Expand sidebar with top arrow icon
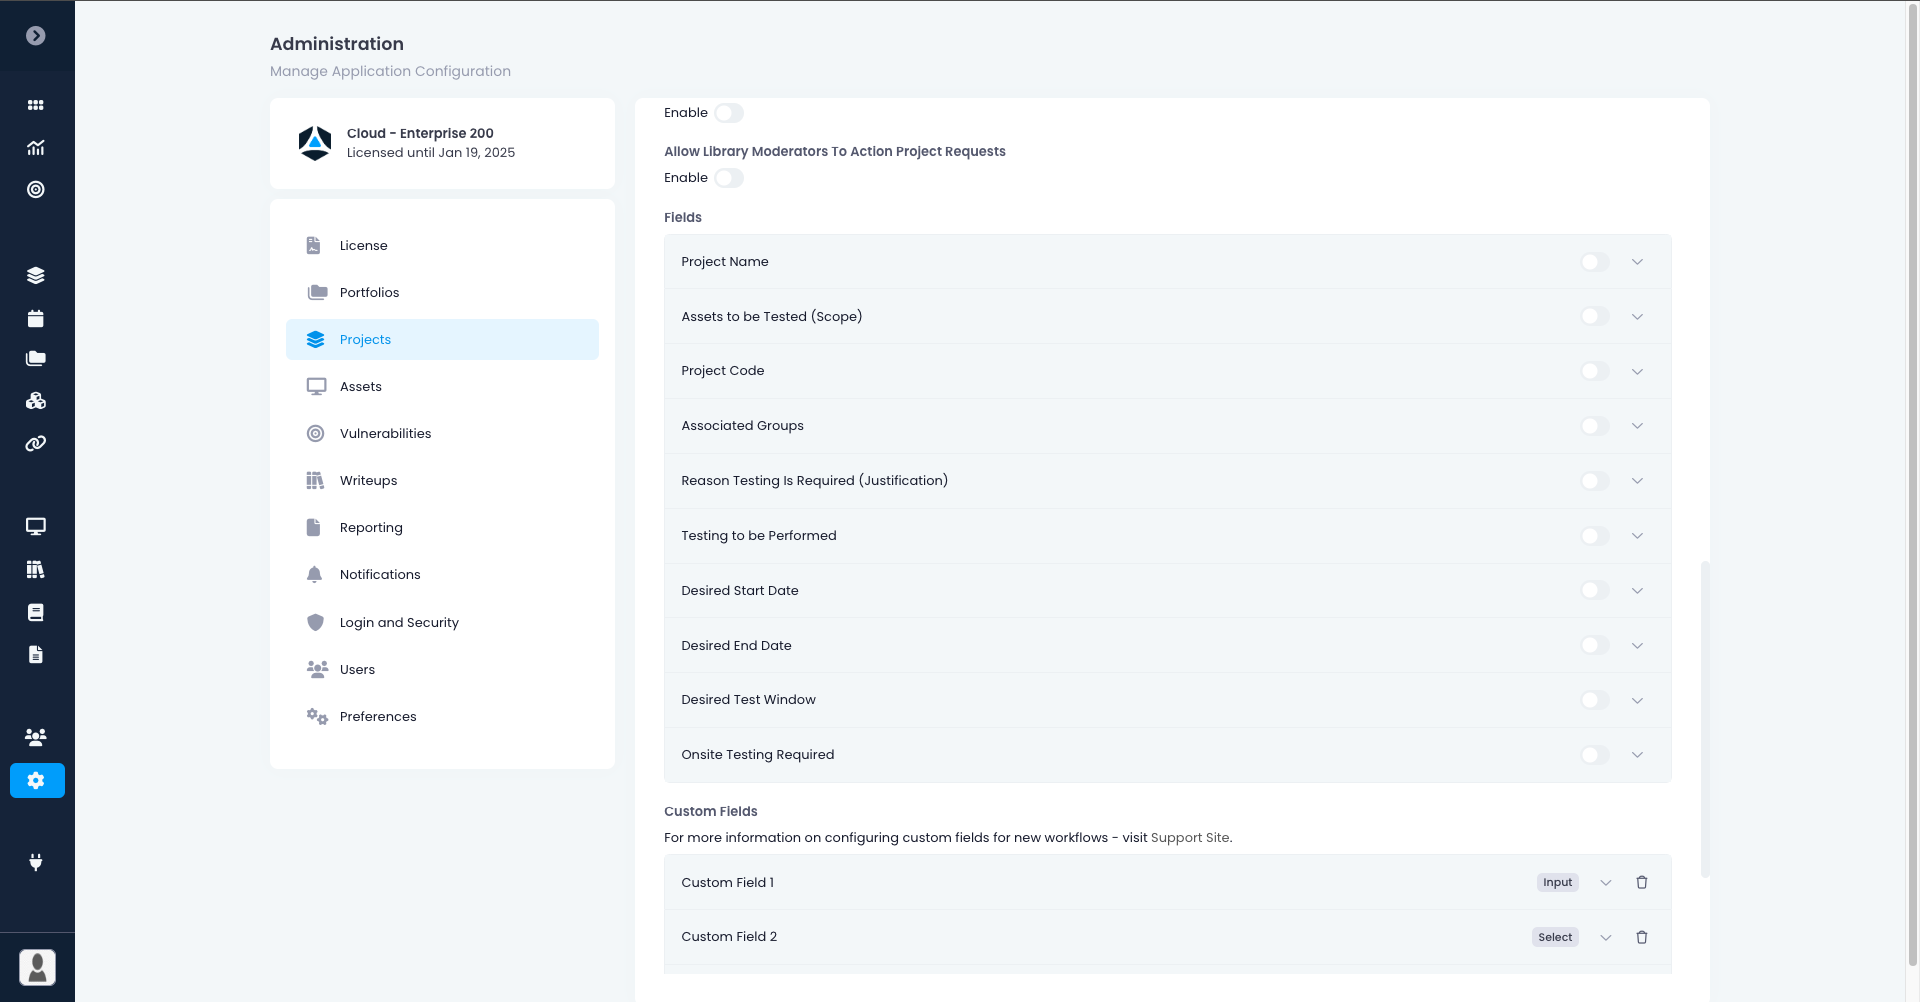The image size is (1920, 1002). point(36,36)
